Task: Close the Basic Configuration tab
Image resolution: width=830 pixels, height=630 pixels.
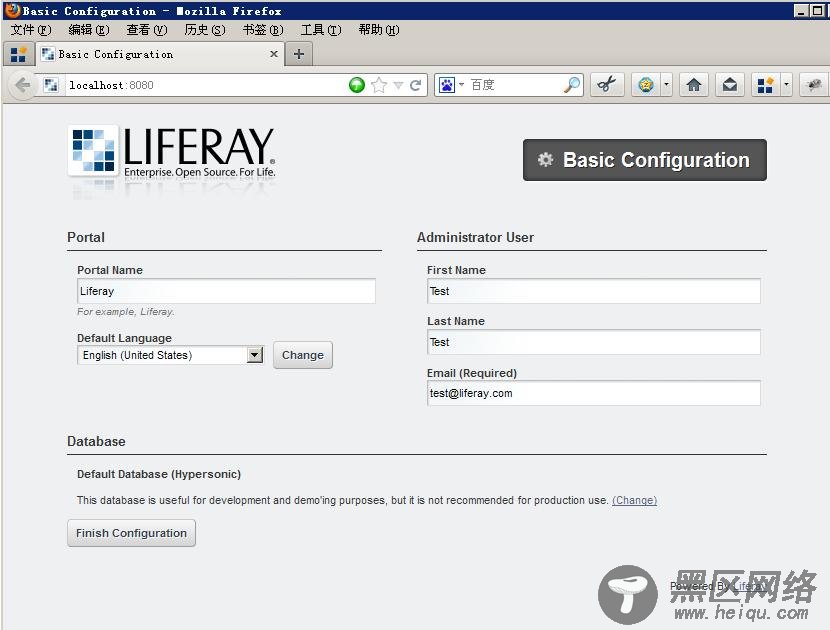Action: [x=274, y=54]
